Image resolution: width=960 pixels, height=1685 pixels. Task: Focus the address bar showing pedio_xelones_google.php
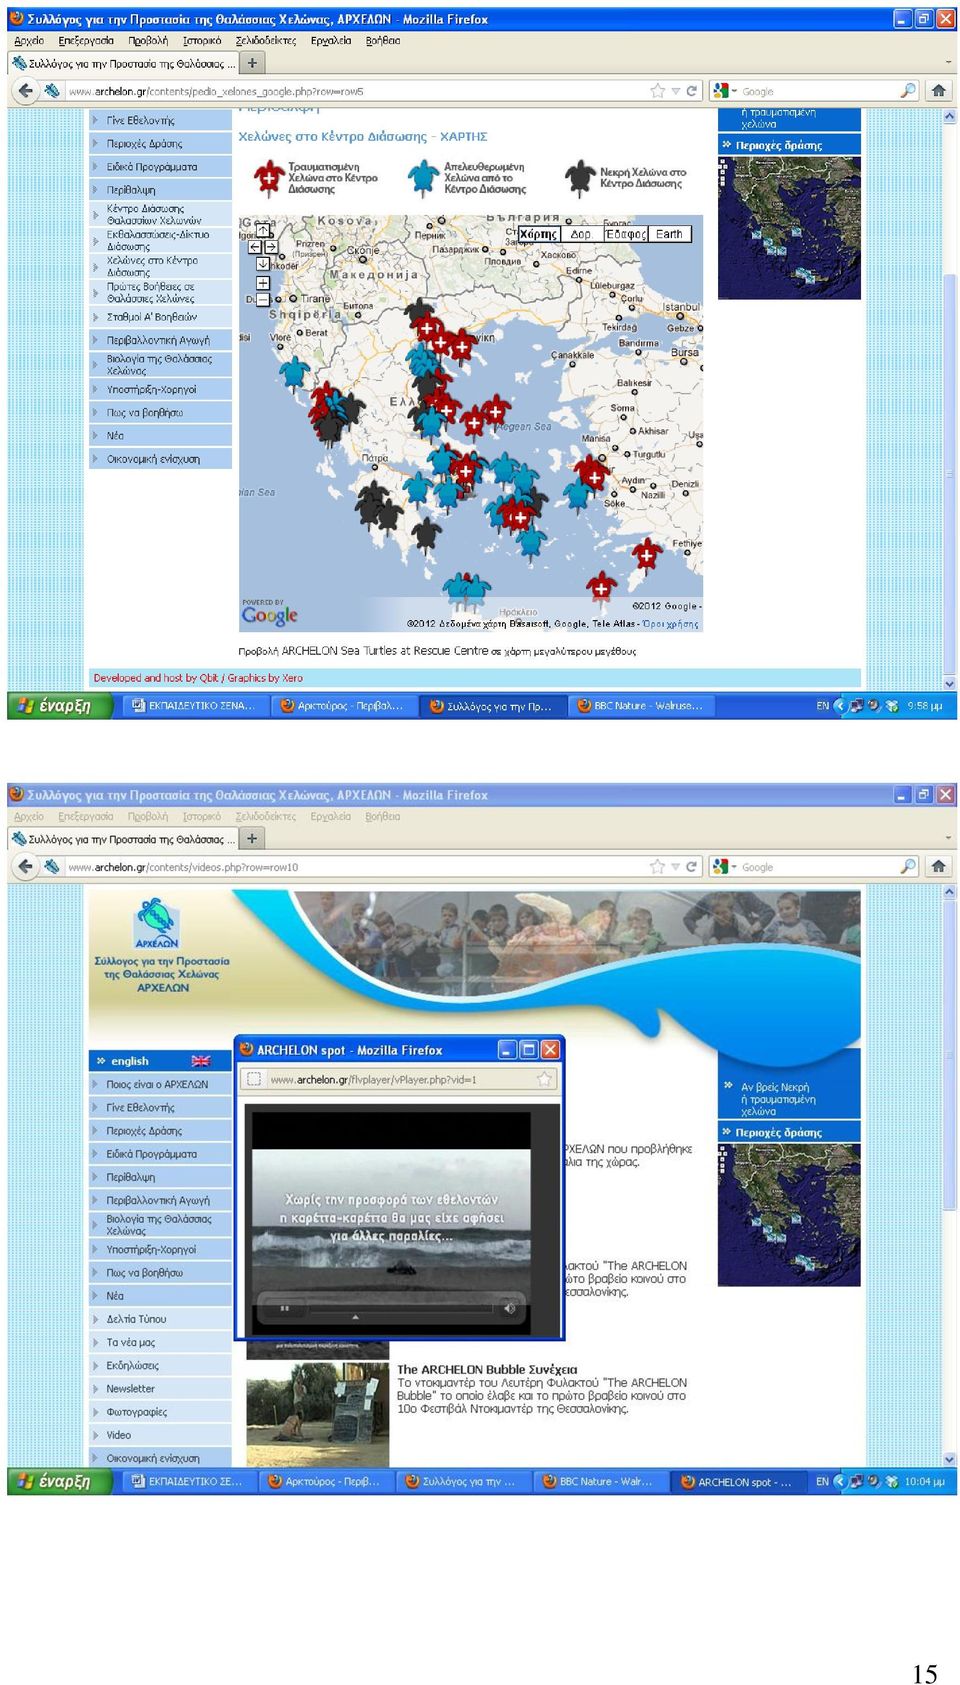coord(356,91)
